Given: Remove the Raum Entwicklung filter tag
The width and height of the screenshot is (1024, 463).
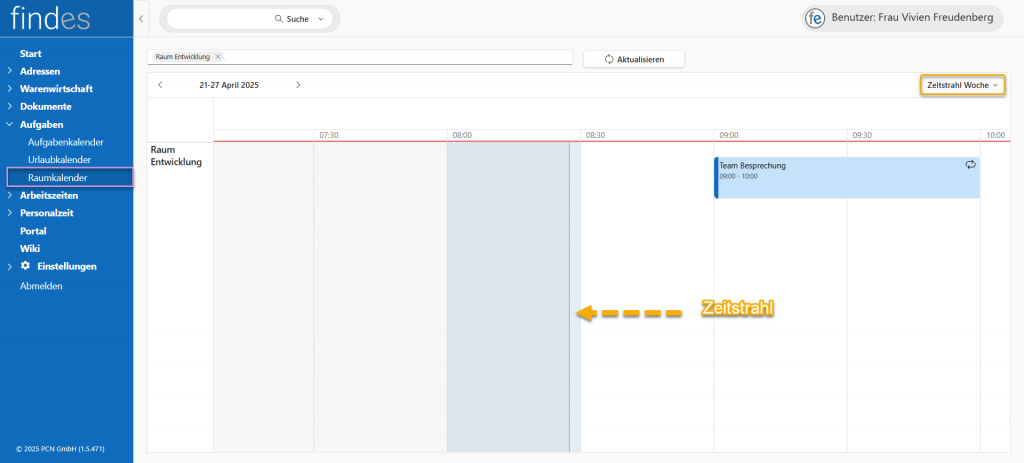Looking at the screenshot, I should (x=218, y=57).
